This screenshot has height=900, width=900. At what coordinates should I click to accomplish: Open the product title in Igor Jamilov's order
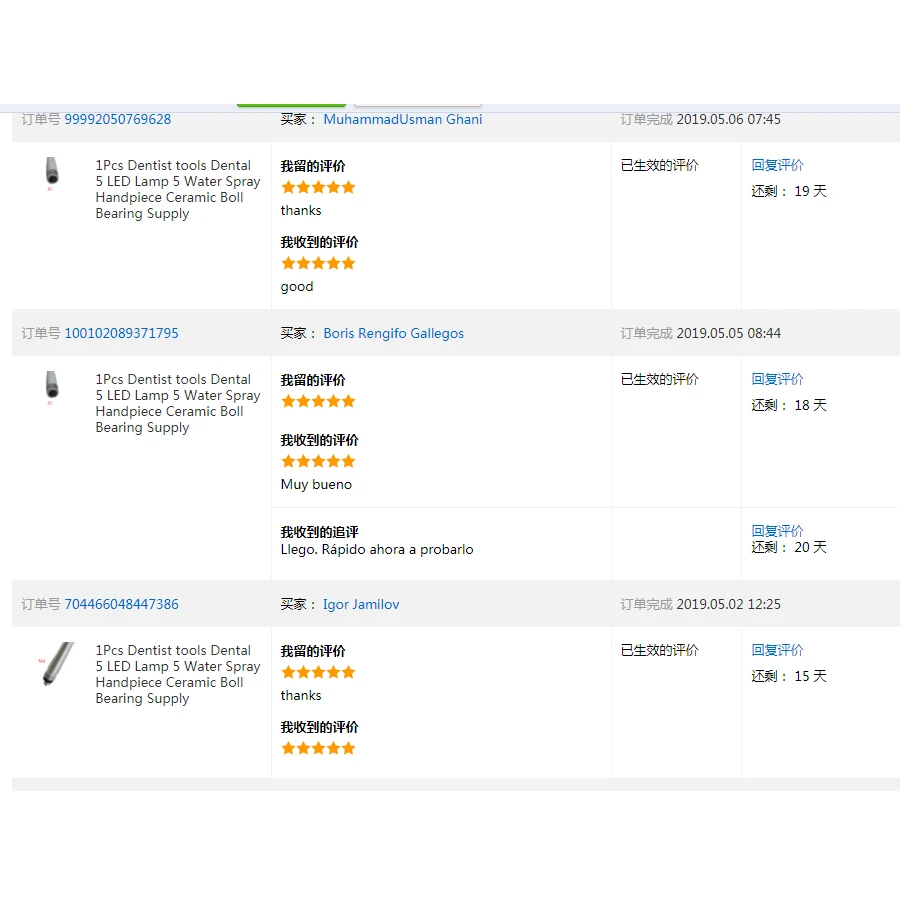[177, 674]
